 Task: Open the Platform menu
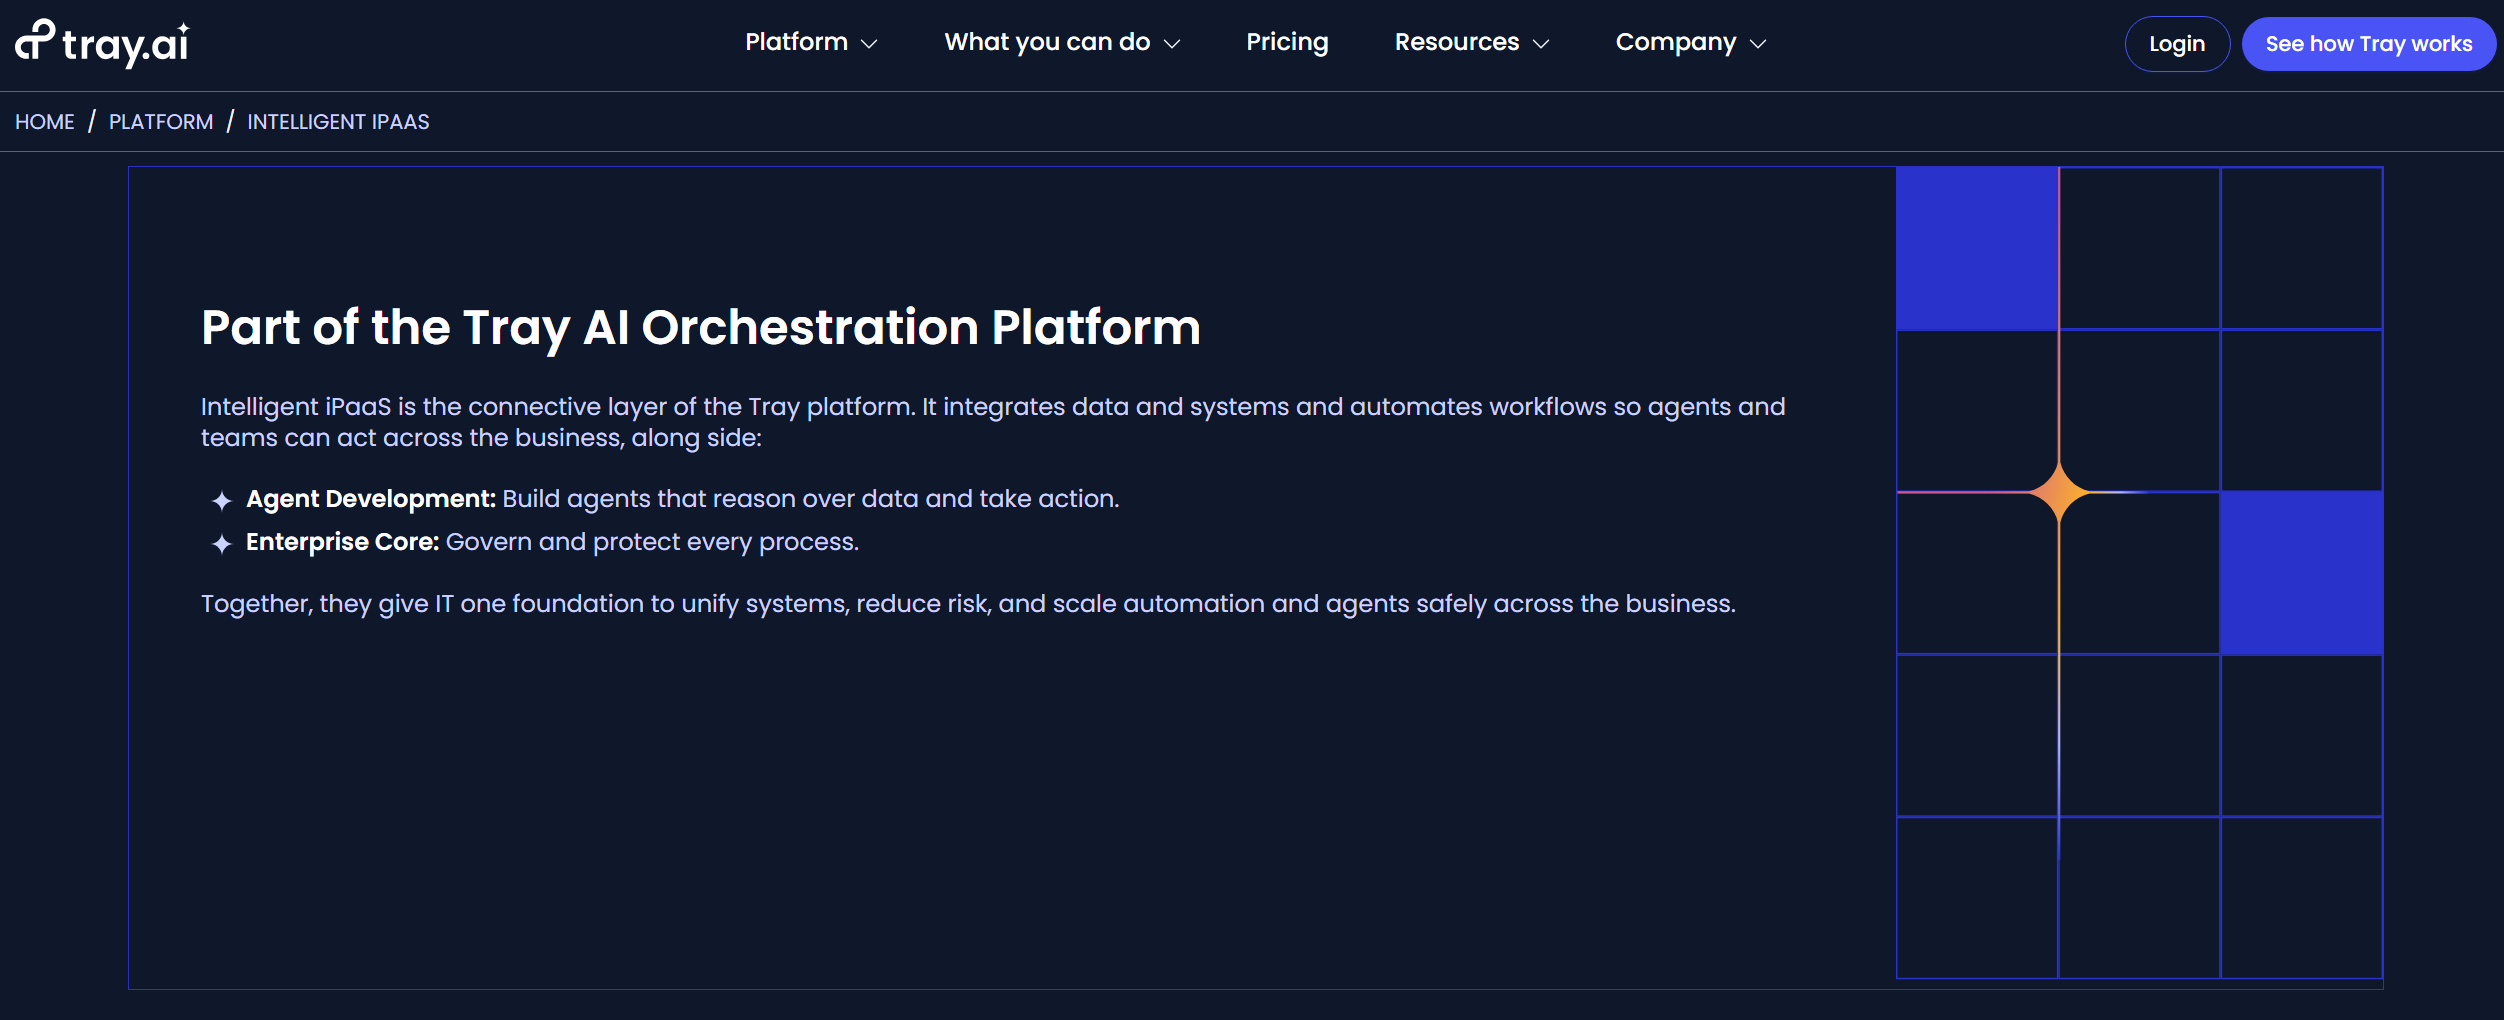pos(796,42)
